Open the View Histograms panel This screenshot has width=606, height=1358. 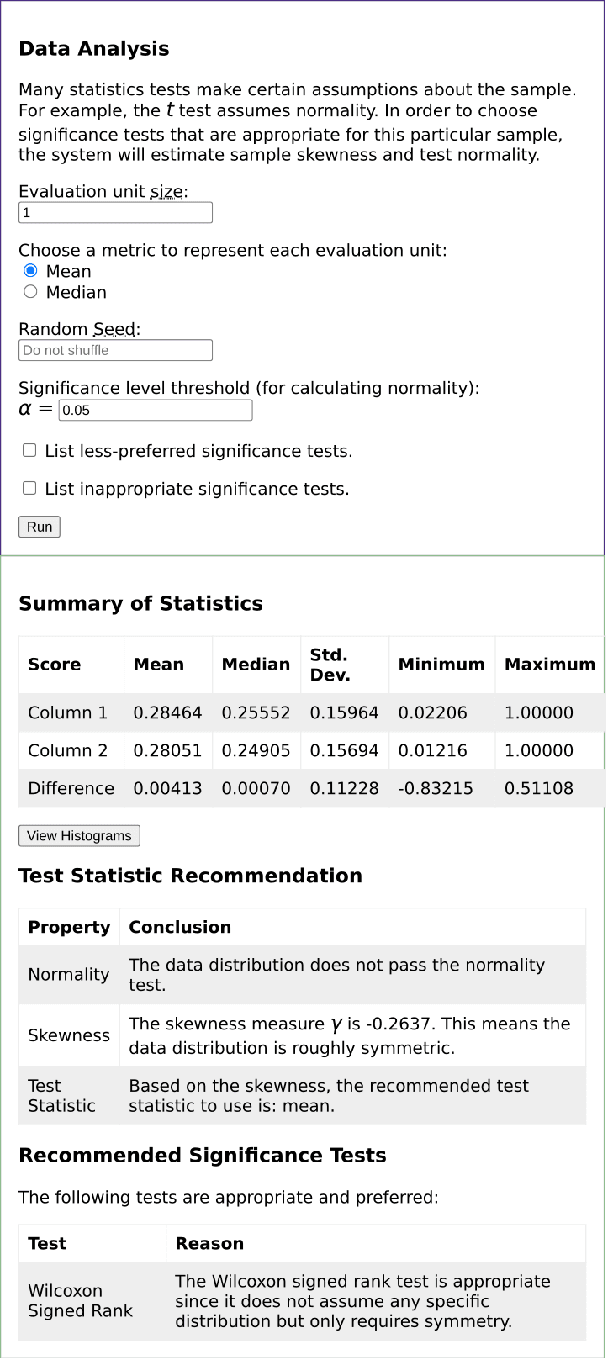coord(78,835)
